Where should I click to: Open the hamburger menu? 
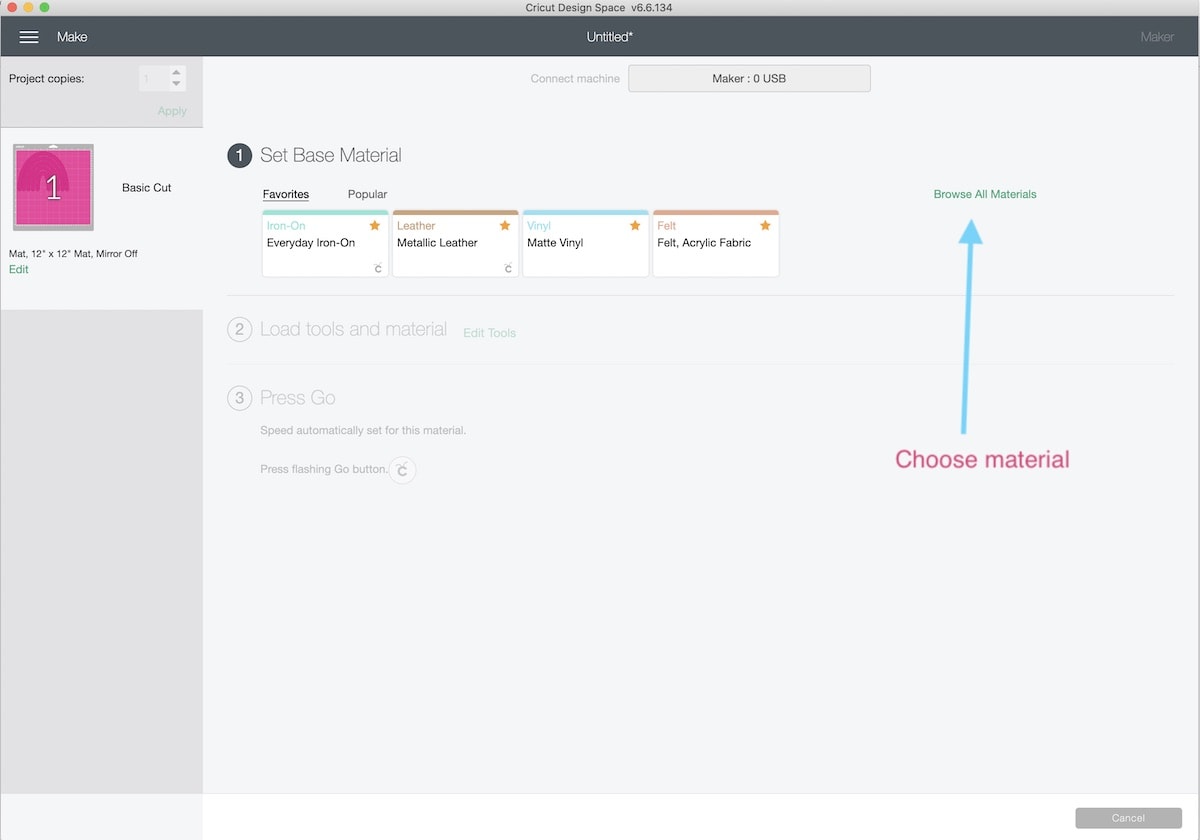(x=29, y=37)
